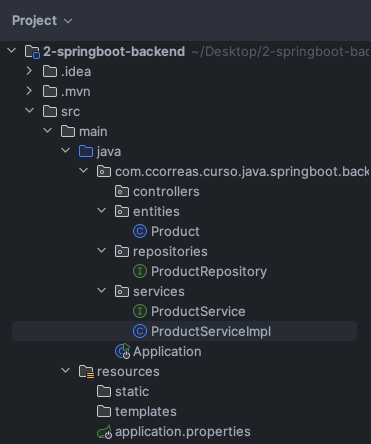Screen dimensions: 371x444
Task: Click the templates folder icon
Action: [104, 411]
